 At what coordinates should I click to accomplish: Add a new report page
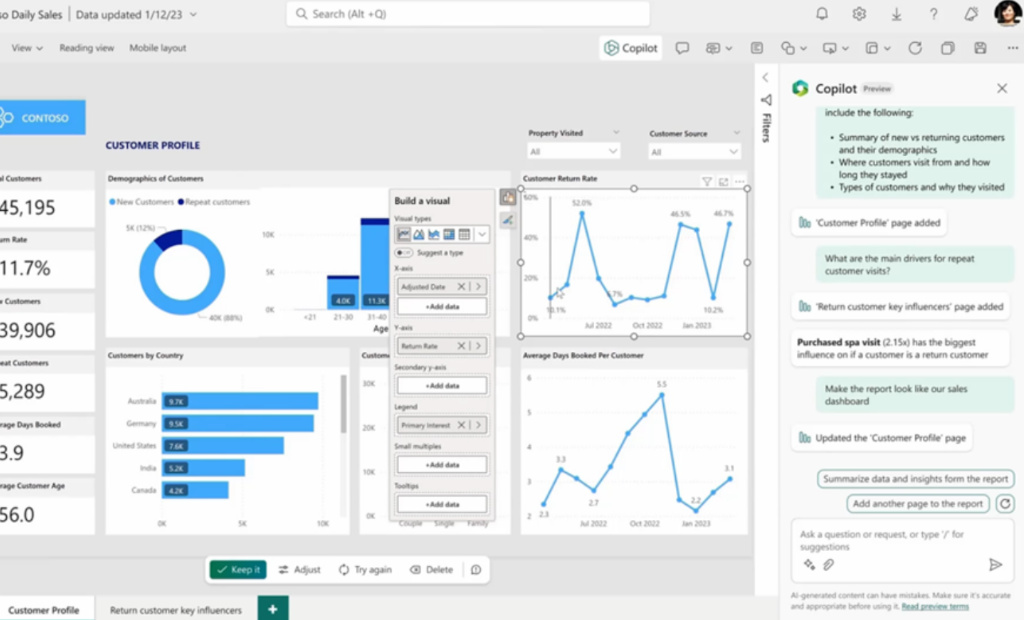point(273,609)
